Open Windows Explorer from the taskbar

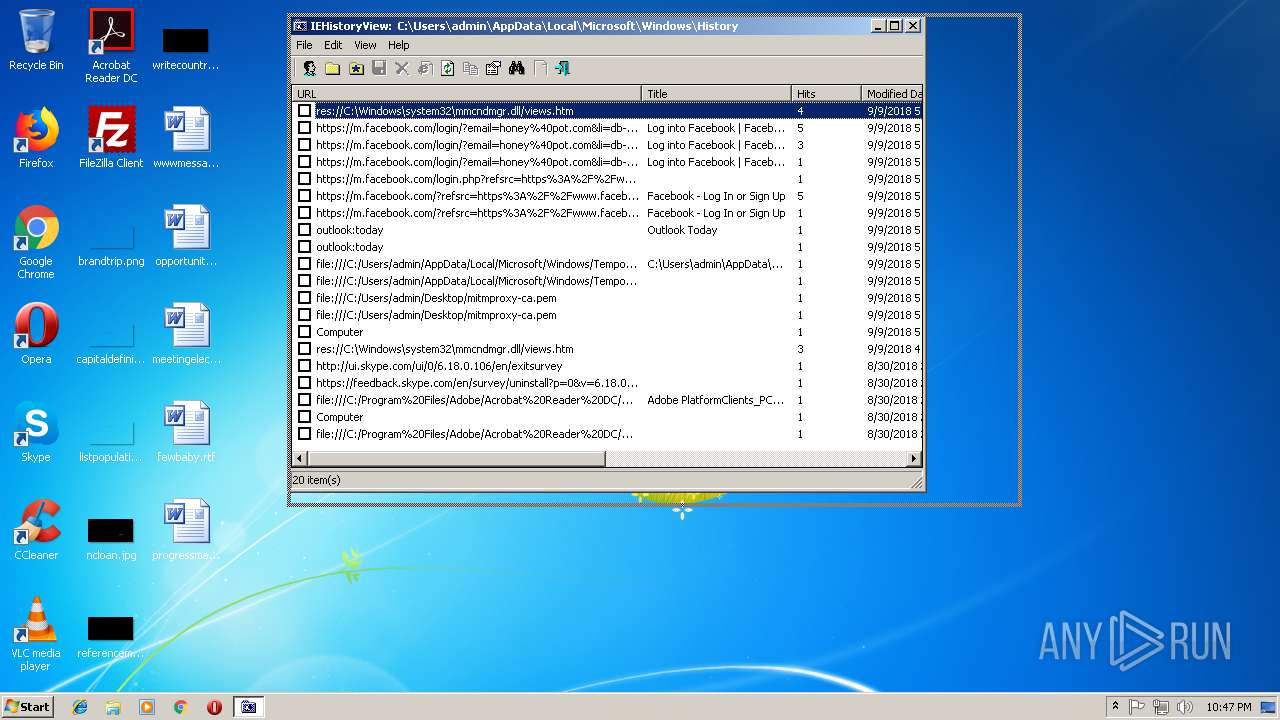point(113,707)
